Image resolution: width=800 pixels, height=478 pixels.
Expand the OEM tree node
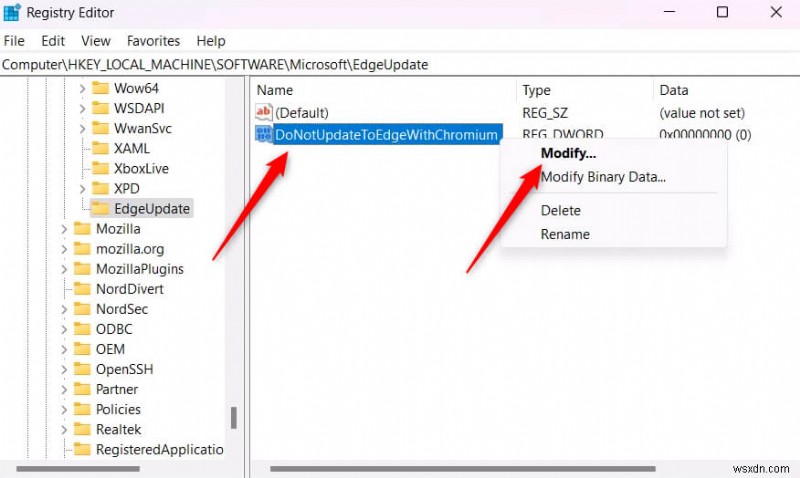(x=64, y=349)
